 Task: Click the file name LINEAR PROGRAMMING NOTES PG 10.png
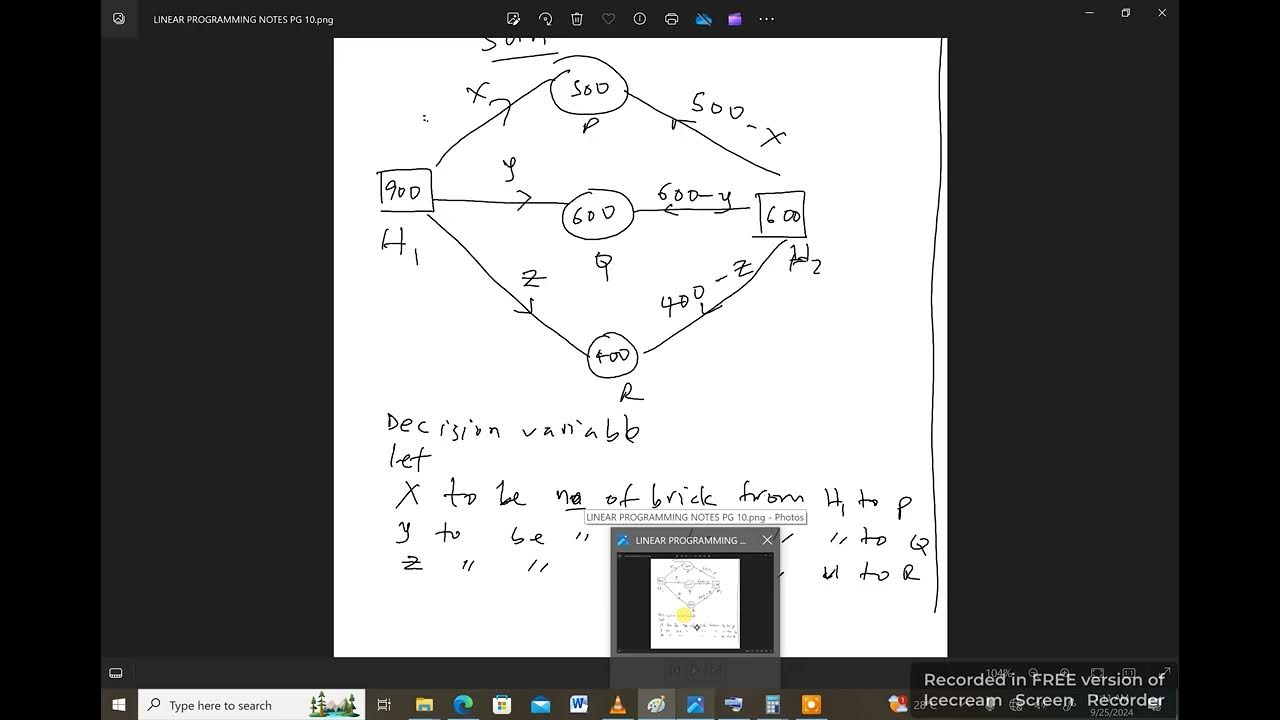[243, 19]
